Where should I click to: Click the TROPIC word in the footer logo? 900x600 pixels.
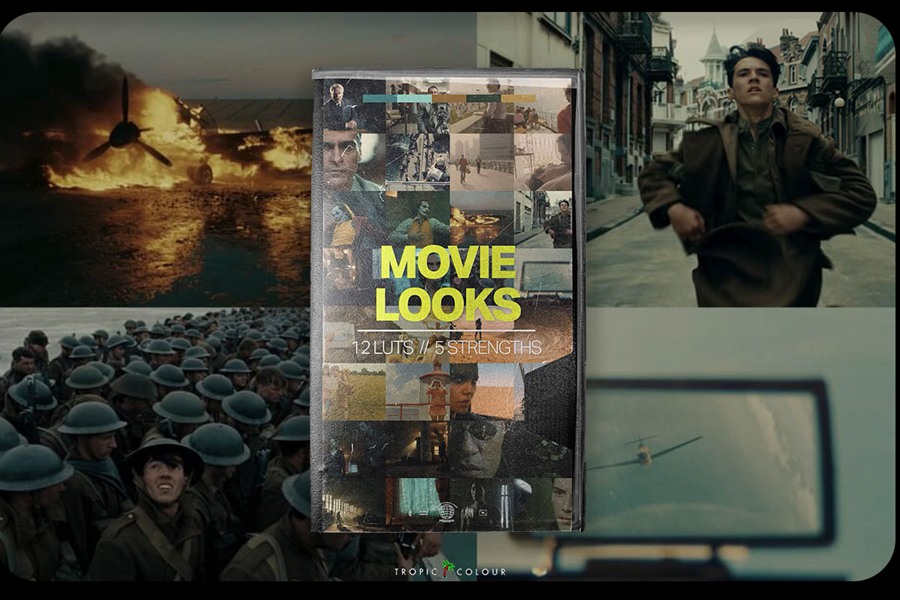415,572
